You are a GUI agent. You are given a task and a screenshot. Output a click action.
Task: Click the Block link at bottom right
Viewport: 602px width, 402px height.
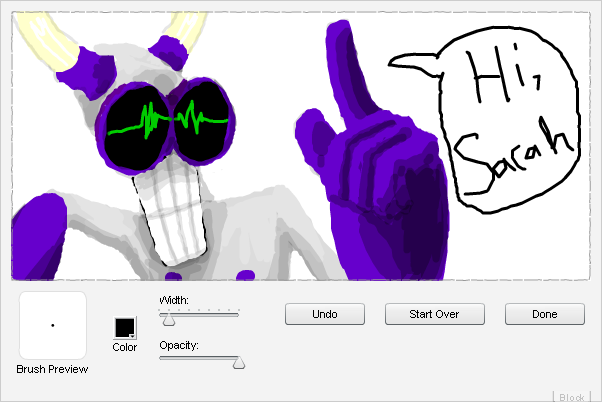[x=572, y=397]
